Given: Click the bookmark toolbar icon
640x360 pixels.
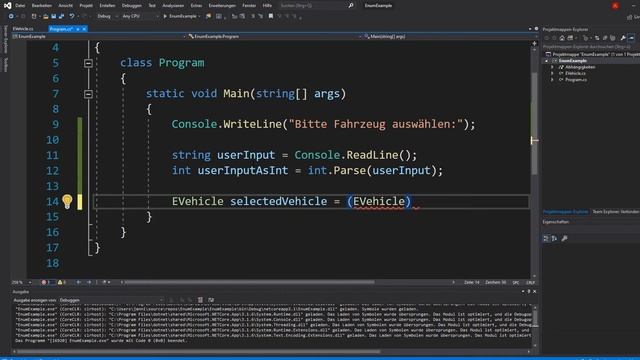Looking at the screenshot, I should [x=271, y=16].
